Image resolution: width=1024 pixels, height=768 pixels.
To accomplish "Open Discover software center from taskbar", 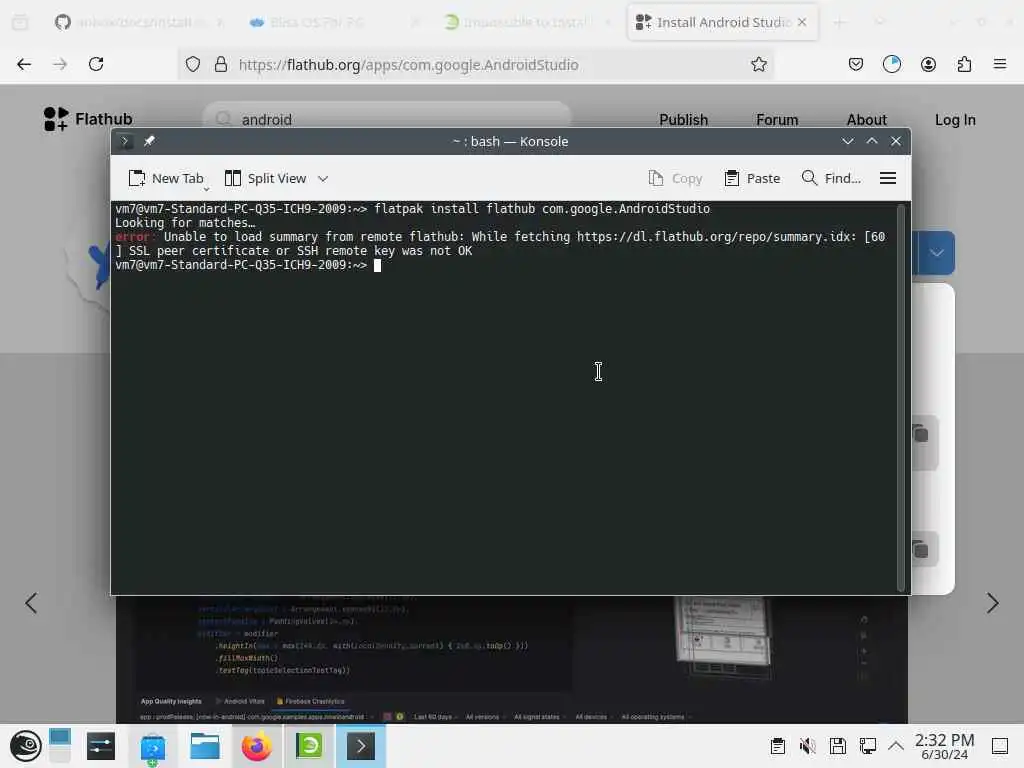I will pos(153,747).
